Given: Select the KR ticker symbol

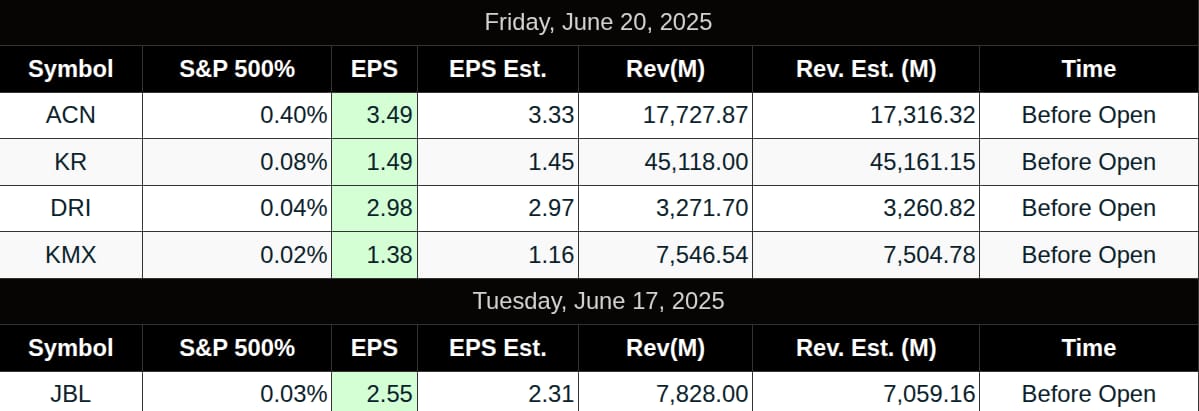Looking at the screenshot, I should tap(70, 162).
